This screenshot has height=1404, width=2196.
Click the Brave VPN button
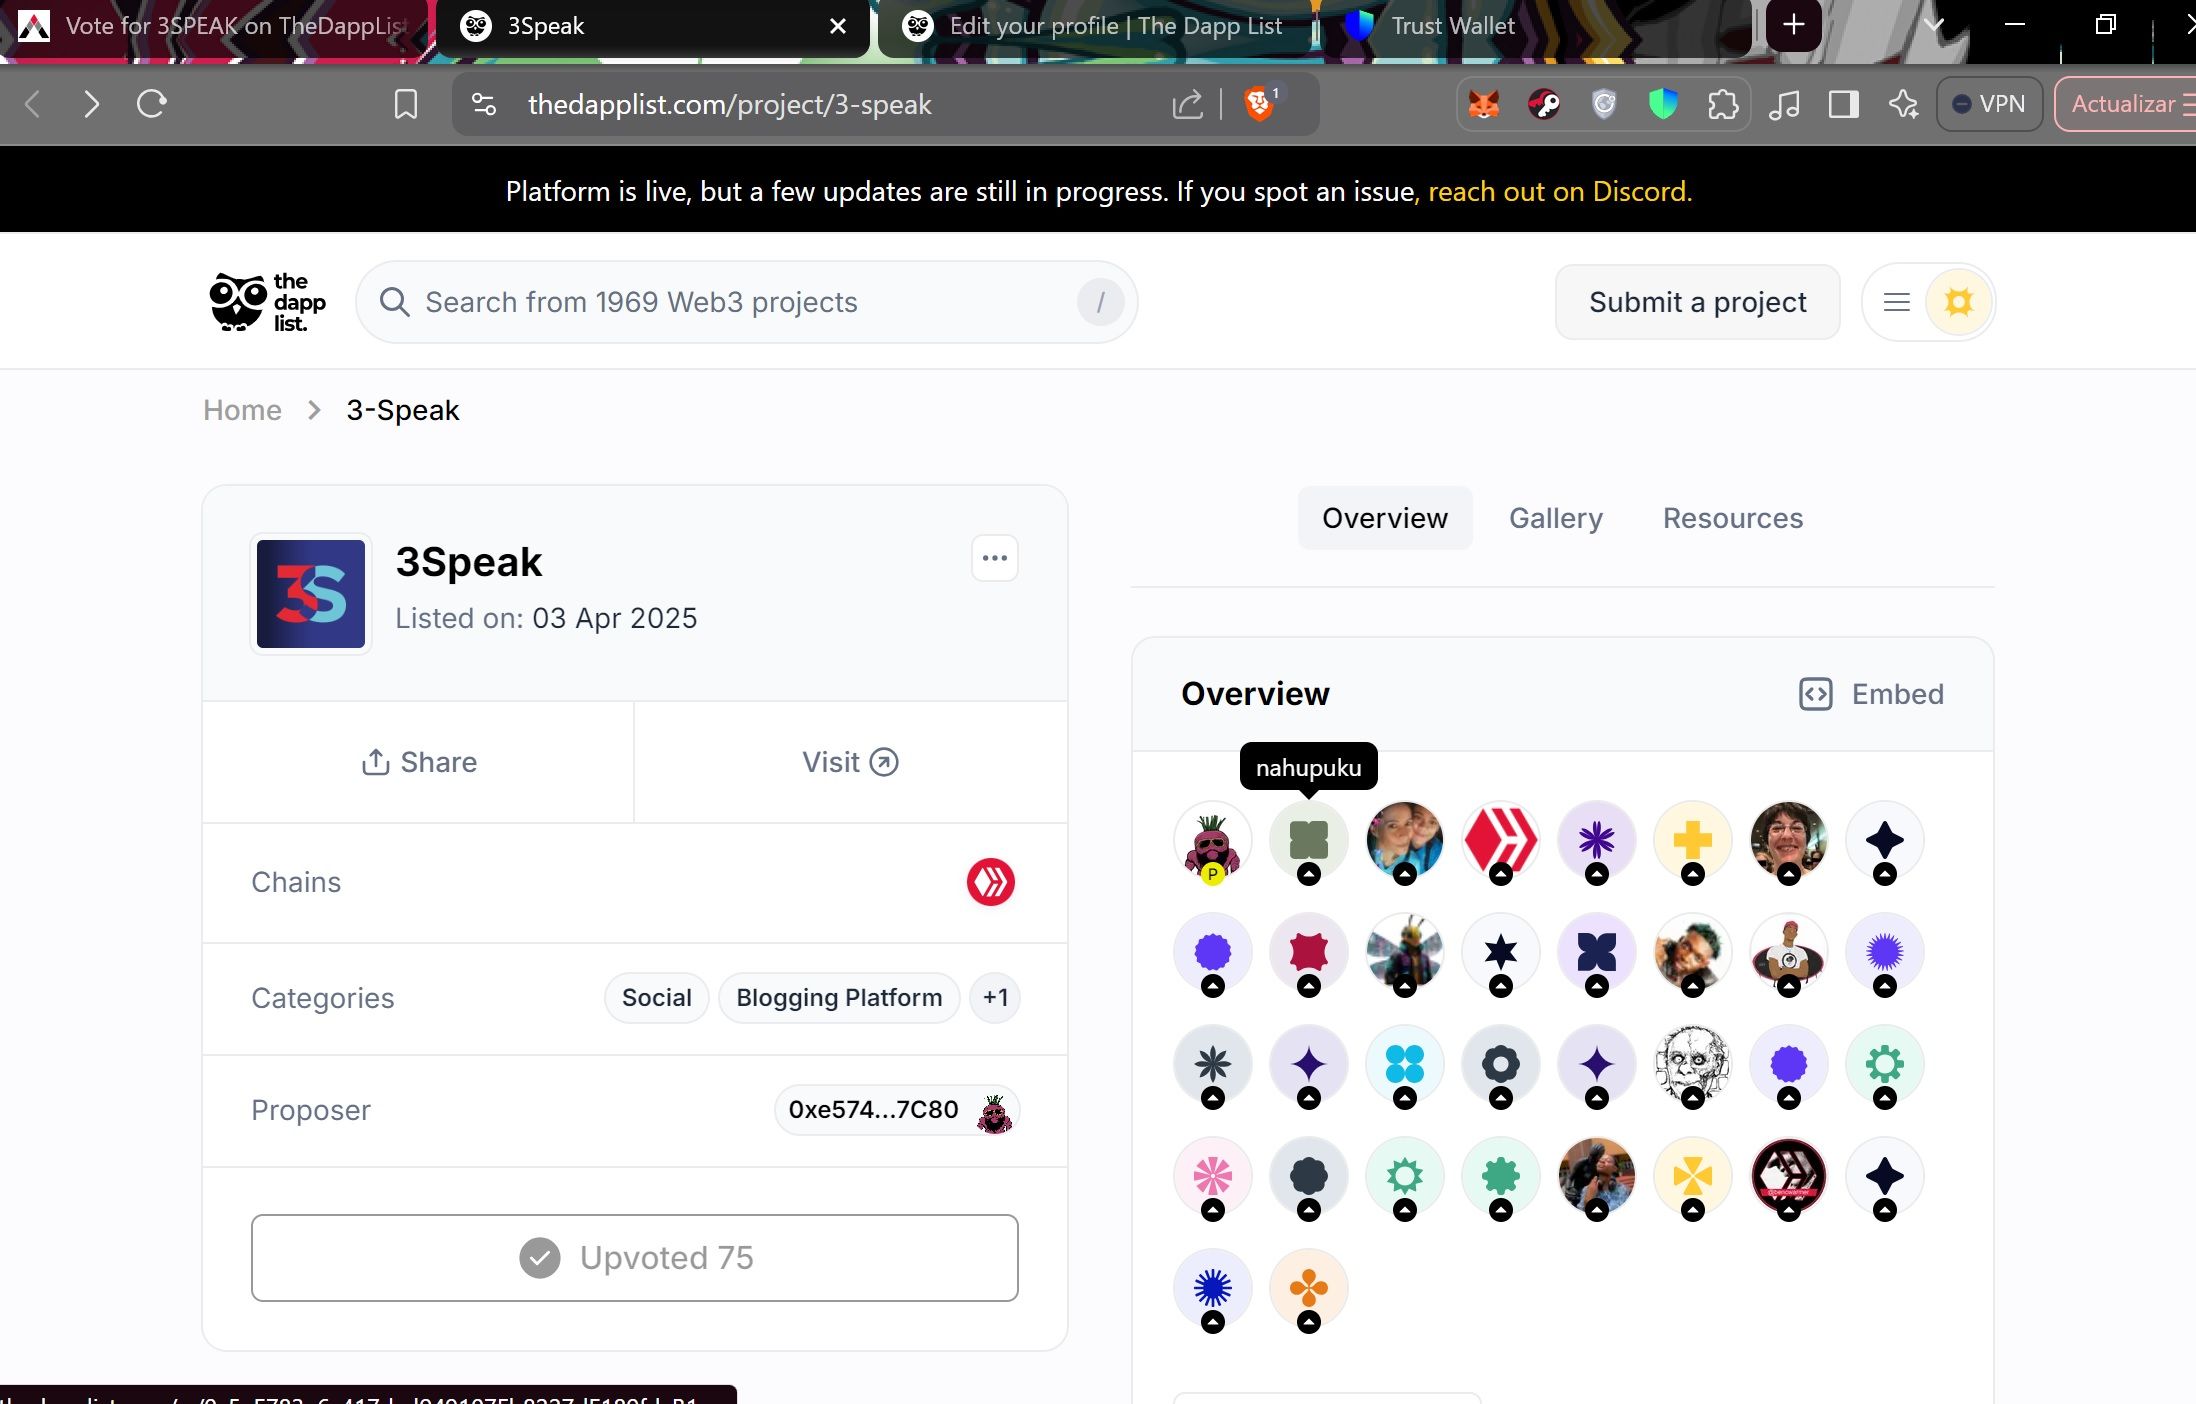[x=1989, y=104]
